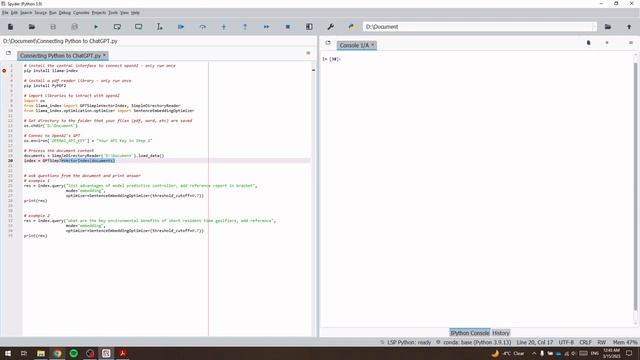Open the Source menu

click(x=40, y=13)
